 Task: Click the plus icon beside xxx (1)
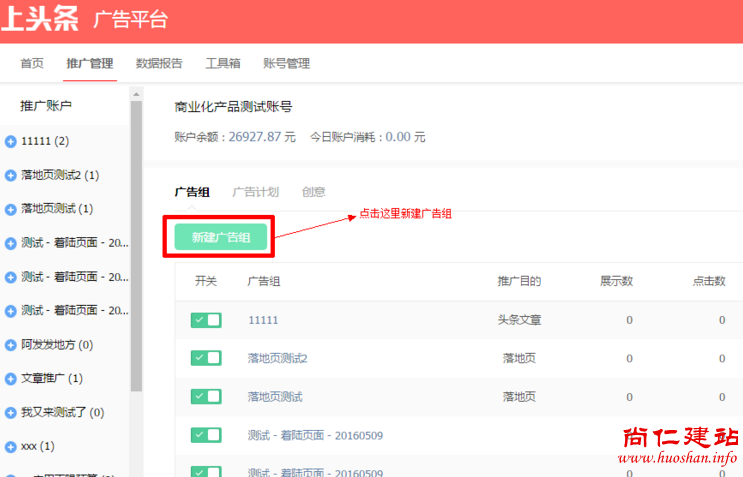click(x=11, y=446)
